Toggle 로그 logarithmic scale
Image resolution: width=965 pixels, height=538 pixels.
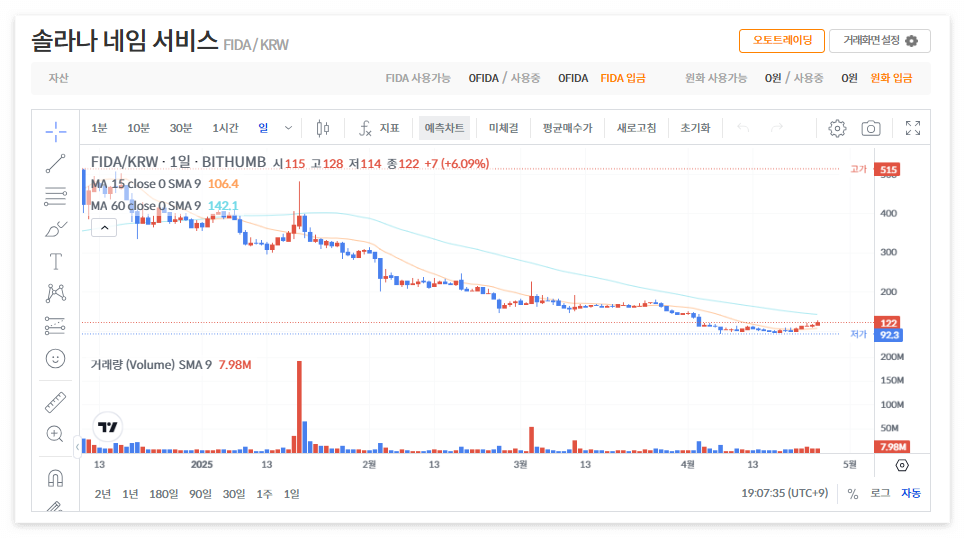click(880, 494)
